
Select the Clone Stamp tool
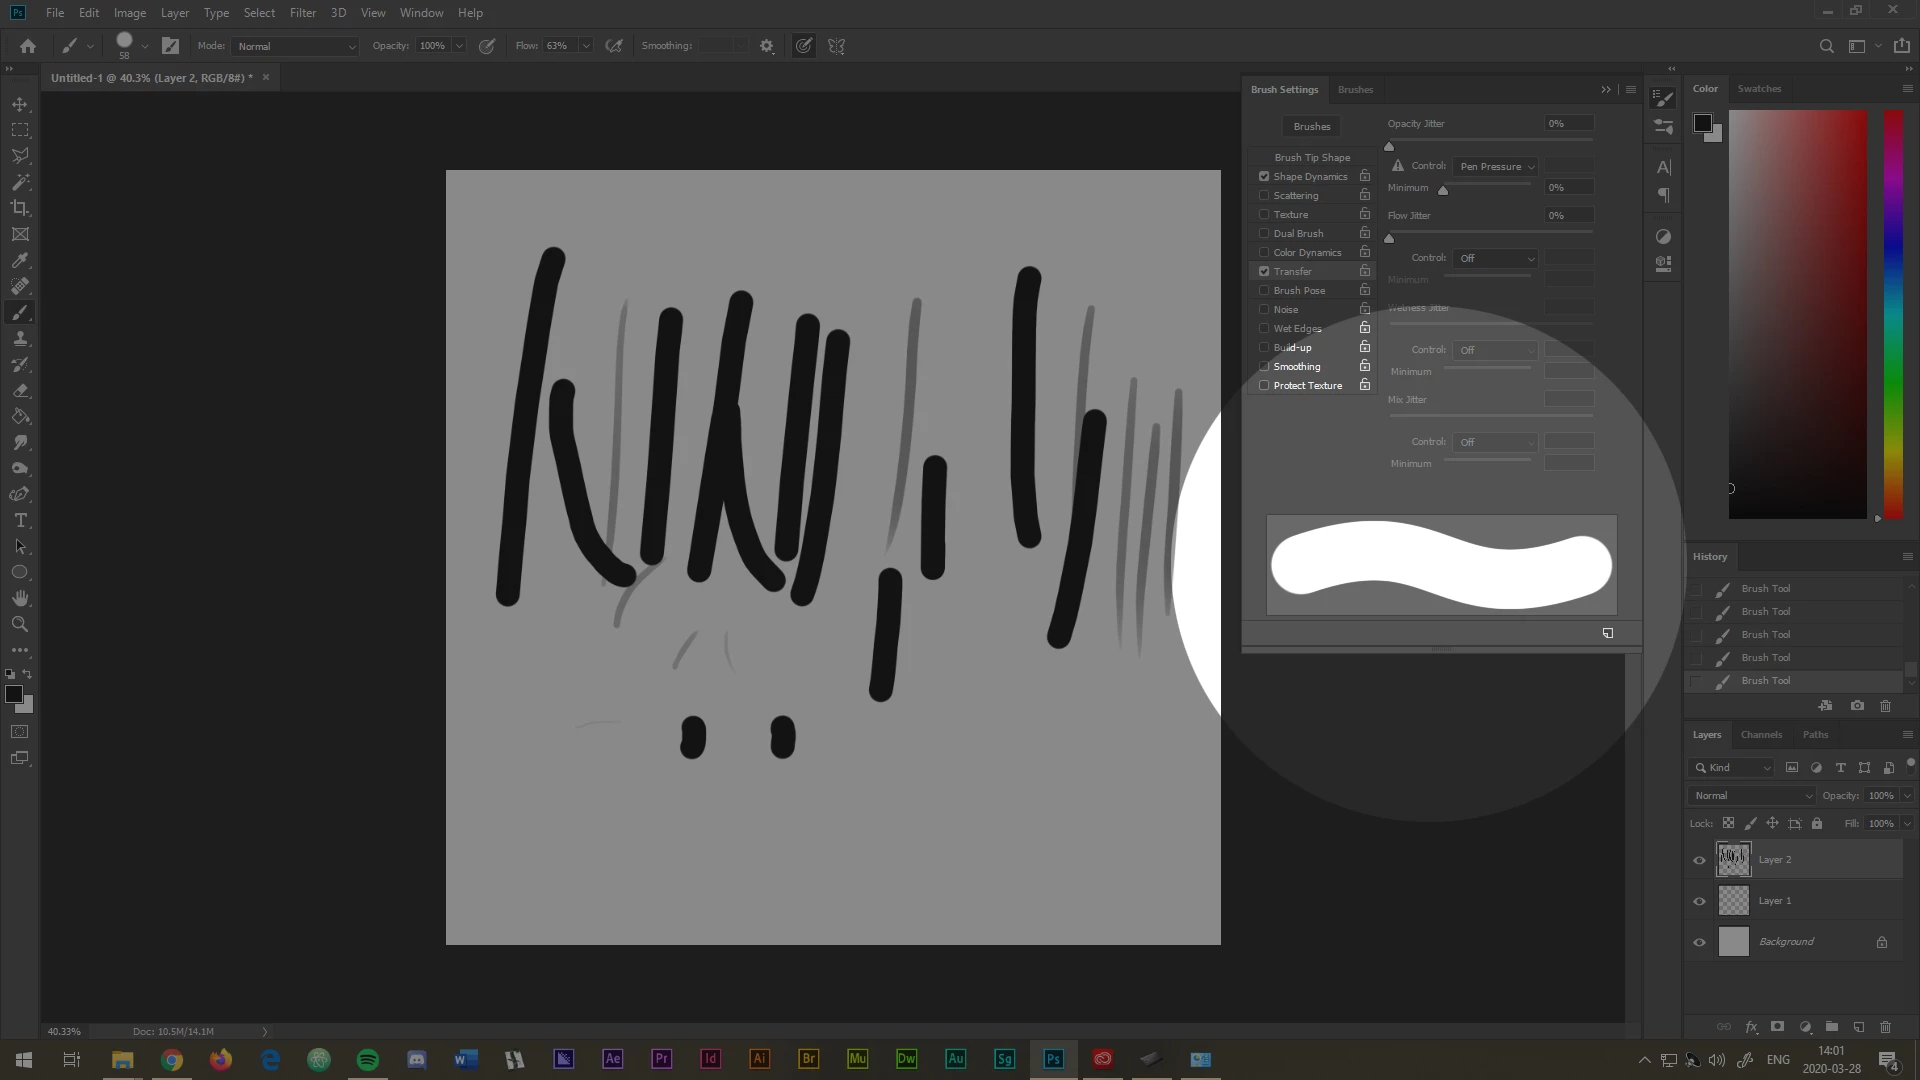click(20, 339)
